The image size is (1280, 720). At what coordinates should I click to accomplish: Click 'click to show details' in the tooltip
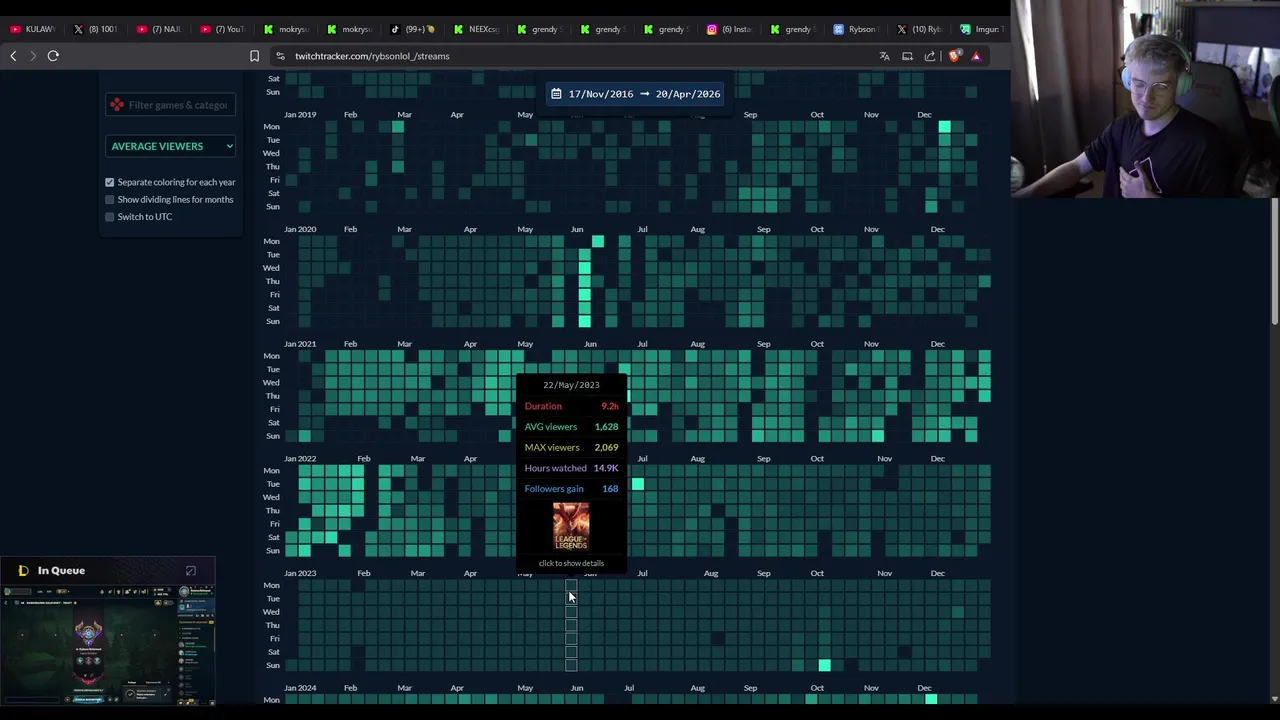(x=571, y=563)
